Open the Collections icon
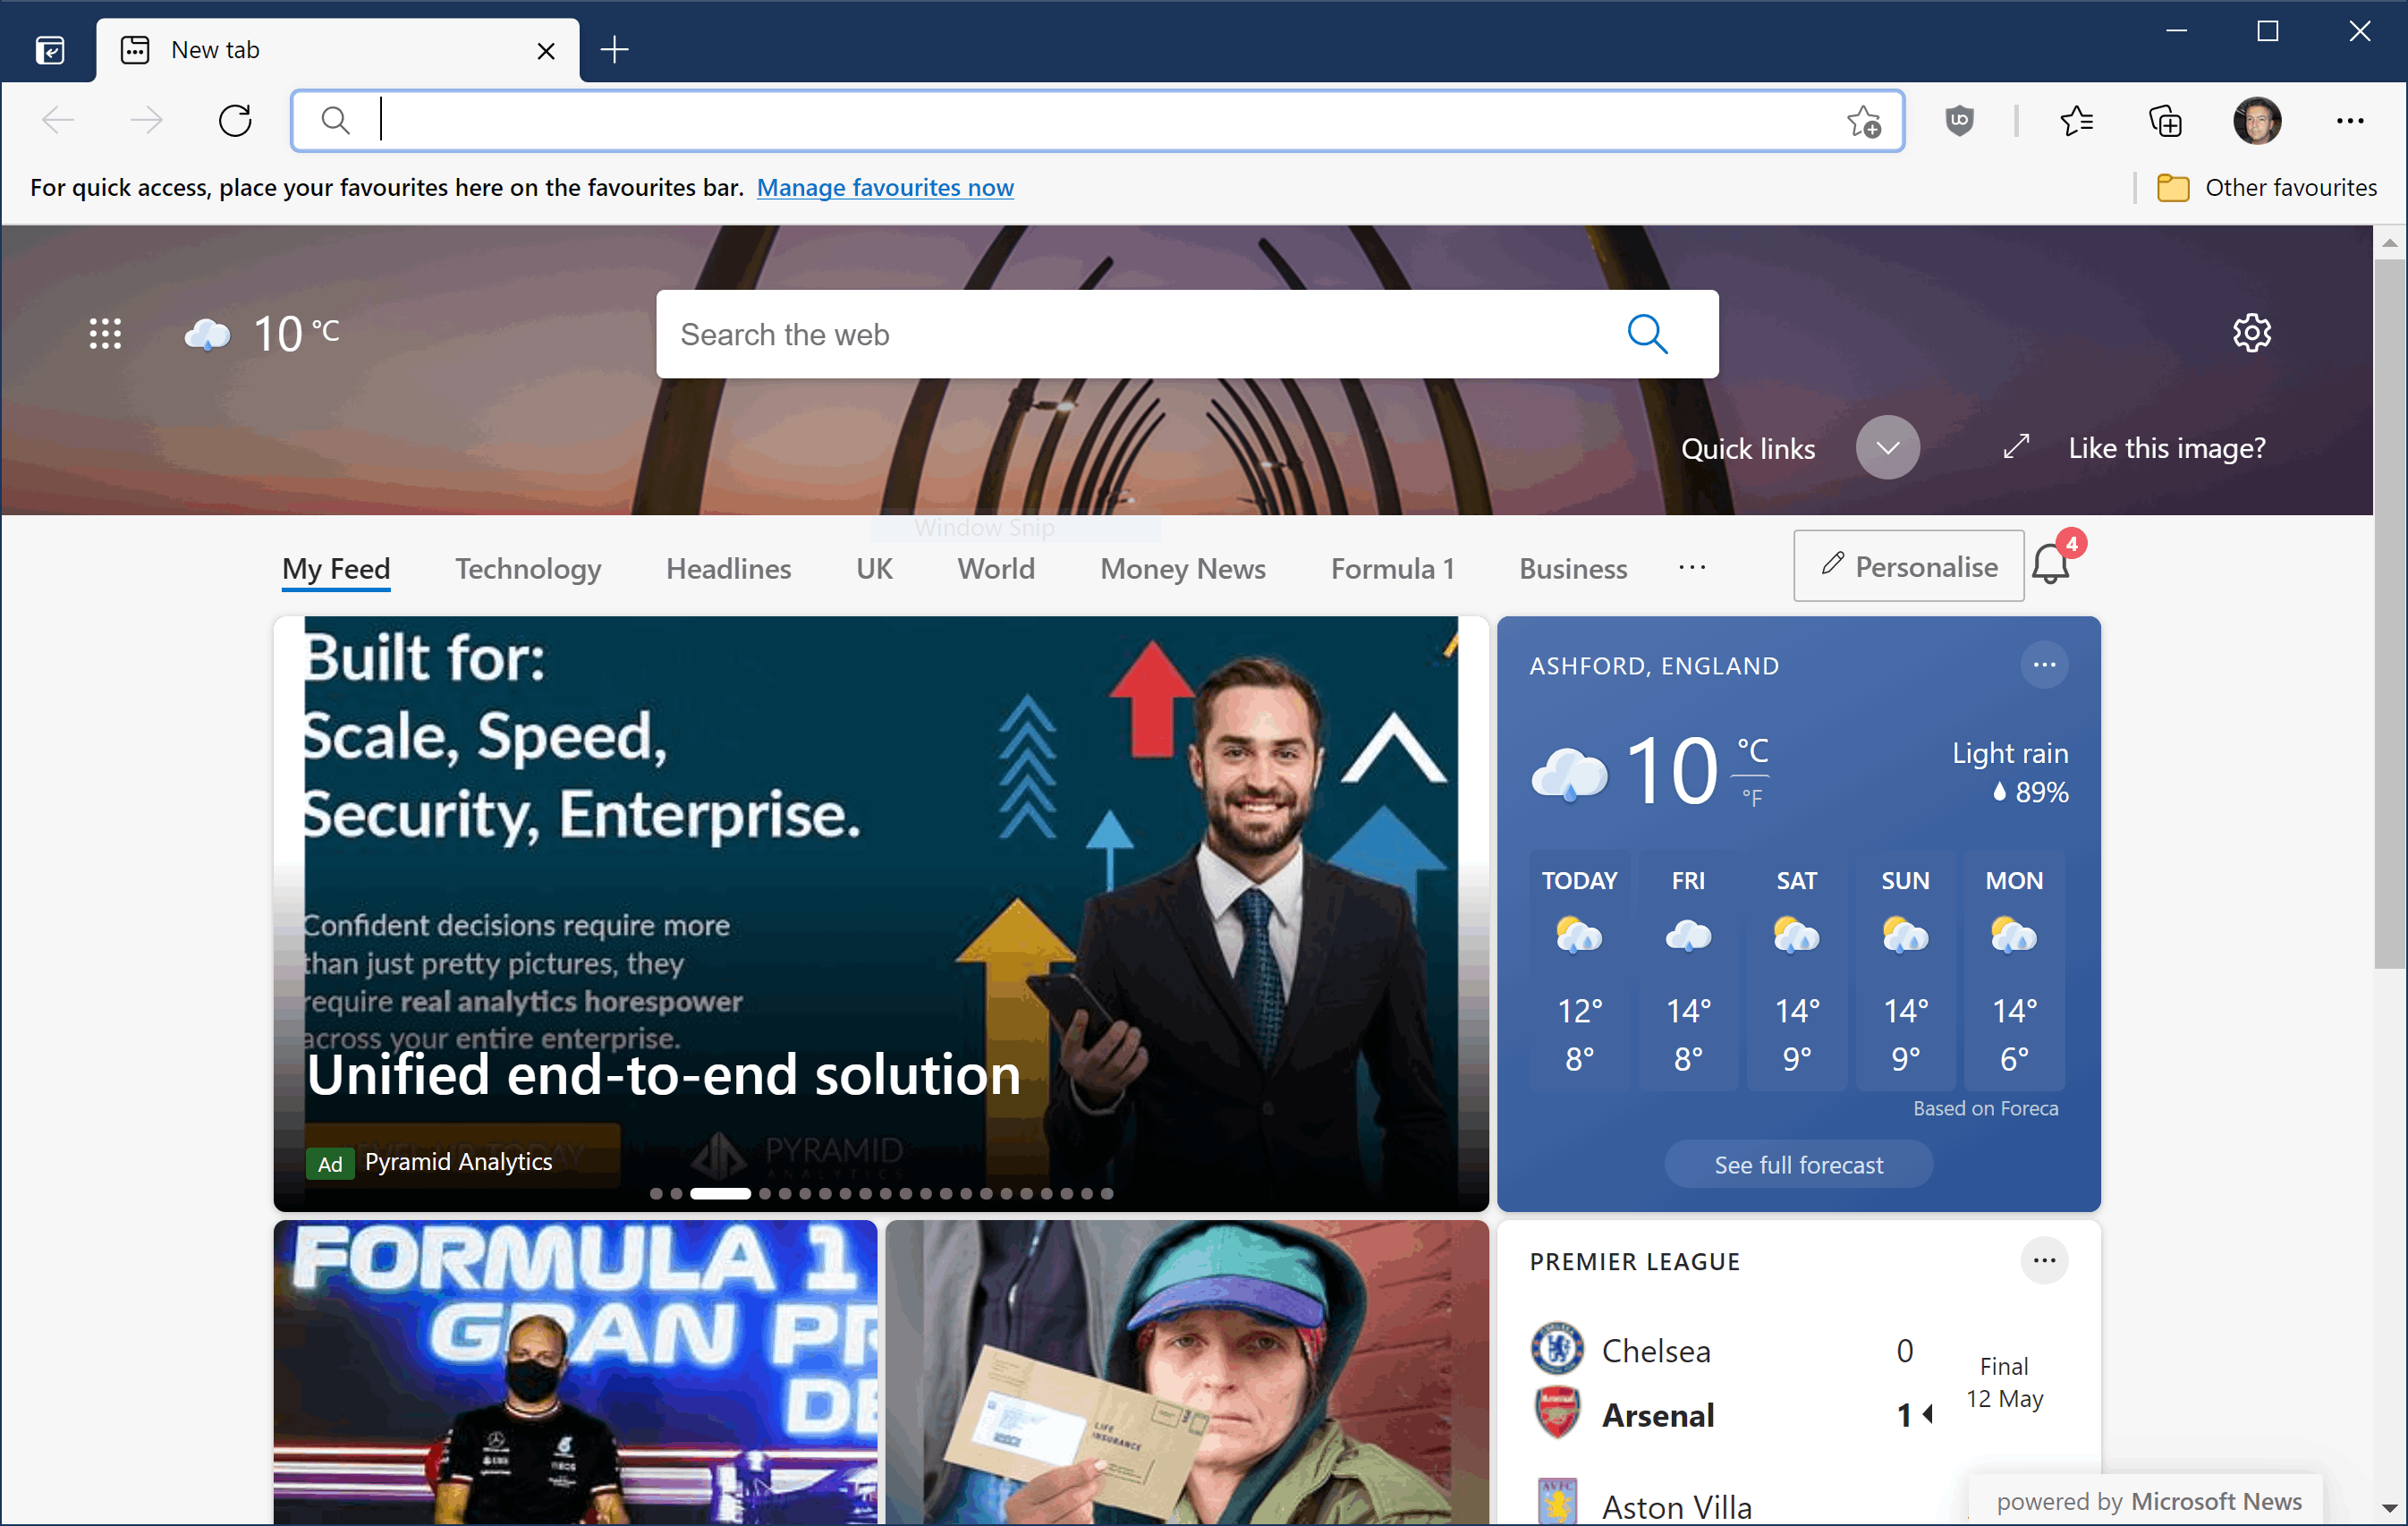Screen dimensions: 2408x1526 pos(2165,121)
